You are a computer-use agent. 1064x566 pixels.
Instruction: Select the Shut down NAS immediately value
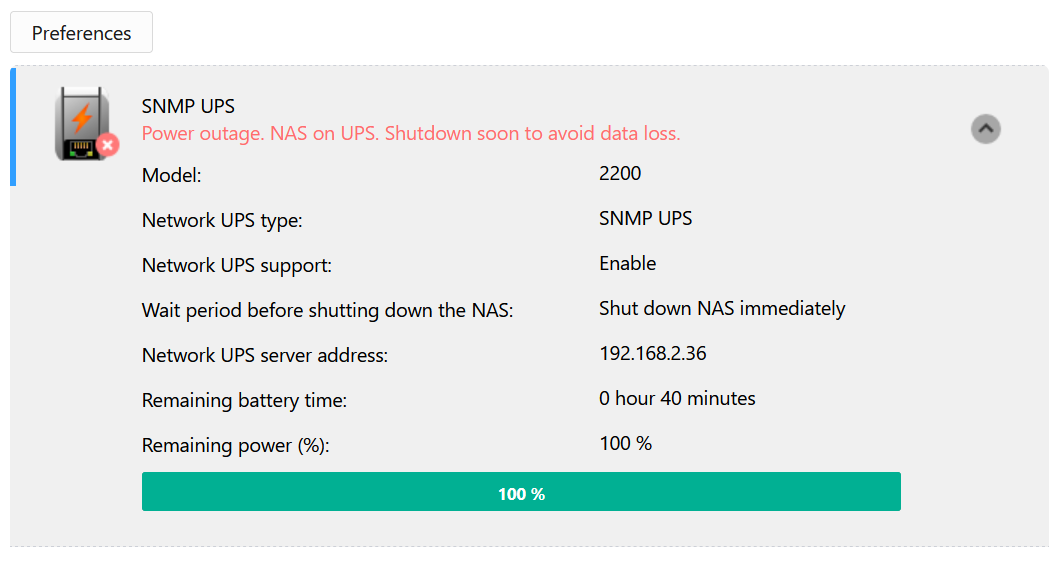click(722, 309)
